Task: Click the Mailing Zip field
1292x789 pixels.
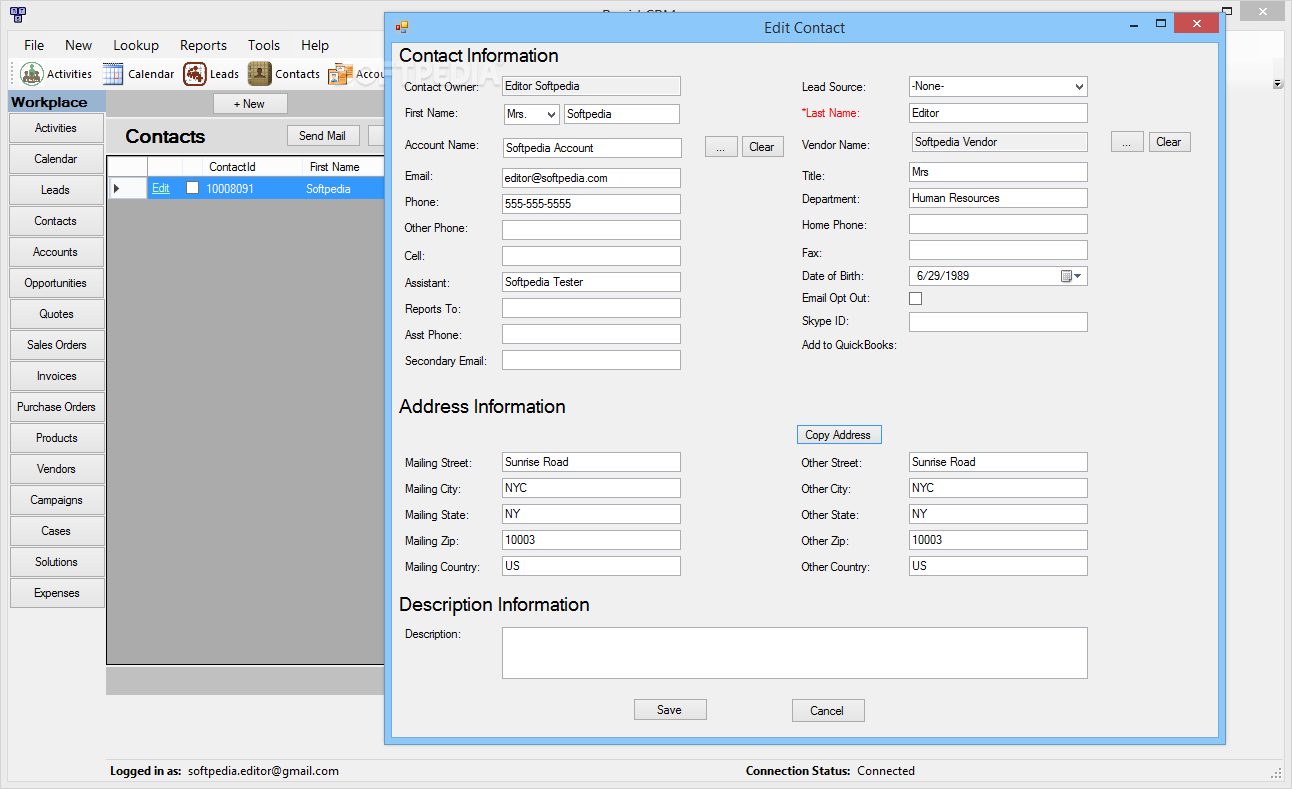Action: click(x=591, y=540)
